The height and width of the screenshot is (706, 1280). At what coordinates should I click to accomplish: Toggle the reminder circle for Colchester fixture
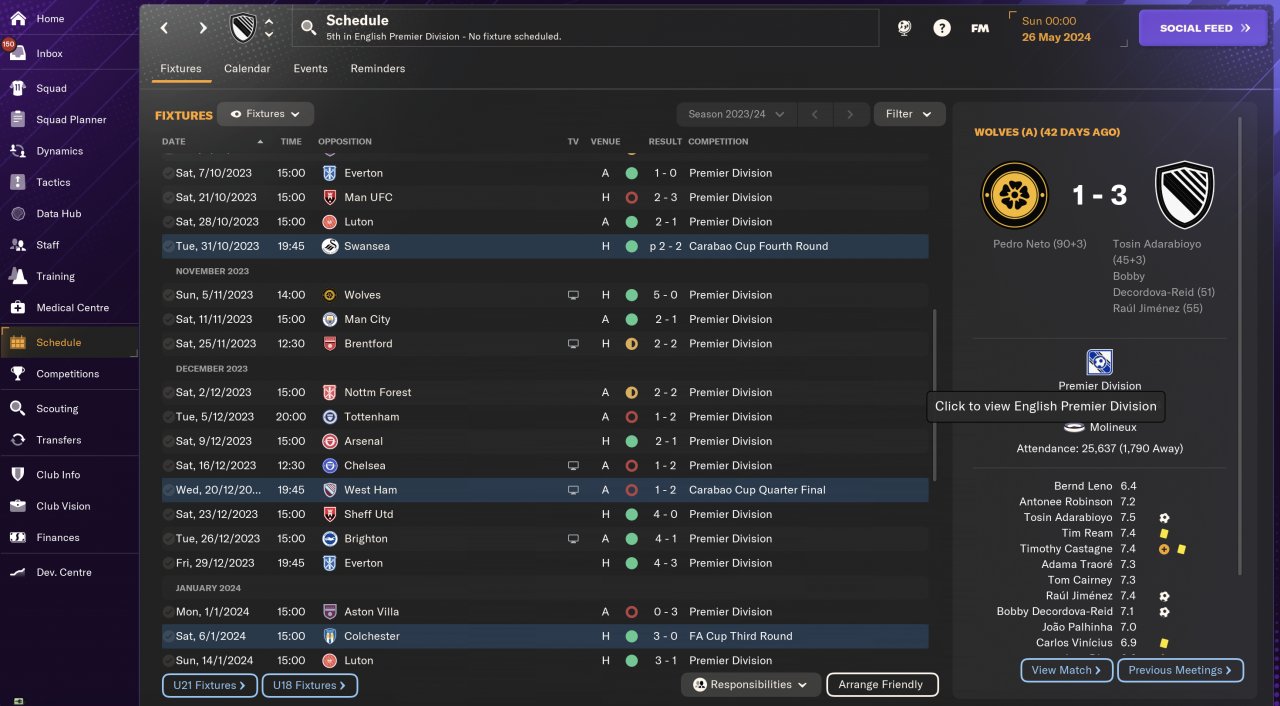click(x=168, y=636)
